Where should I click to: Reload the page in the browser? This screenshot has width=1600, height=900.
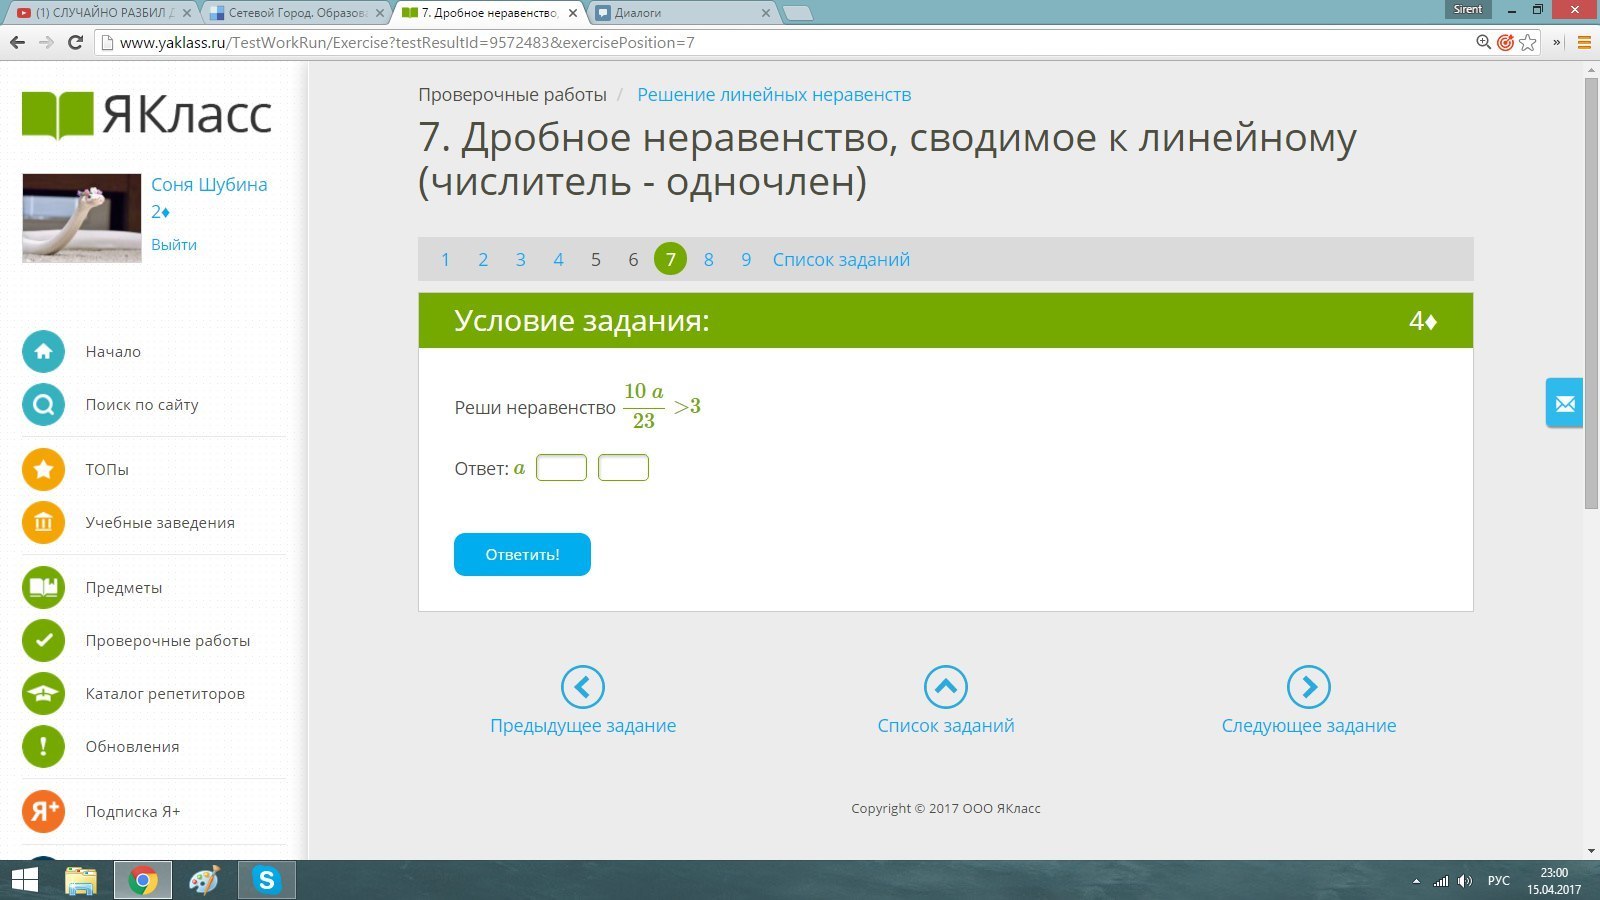point(75,42)
